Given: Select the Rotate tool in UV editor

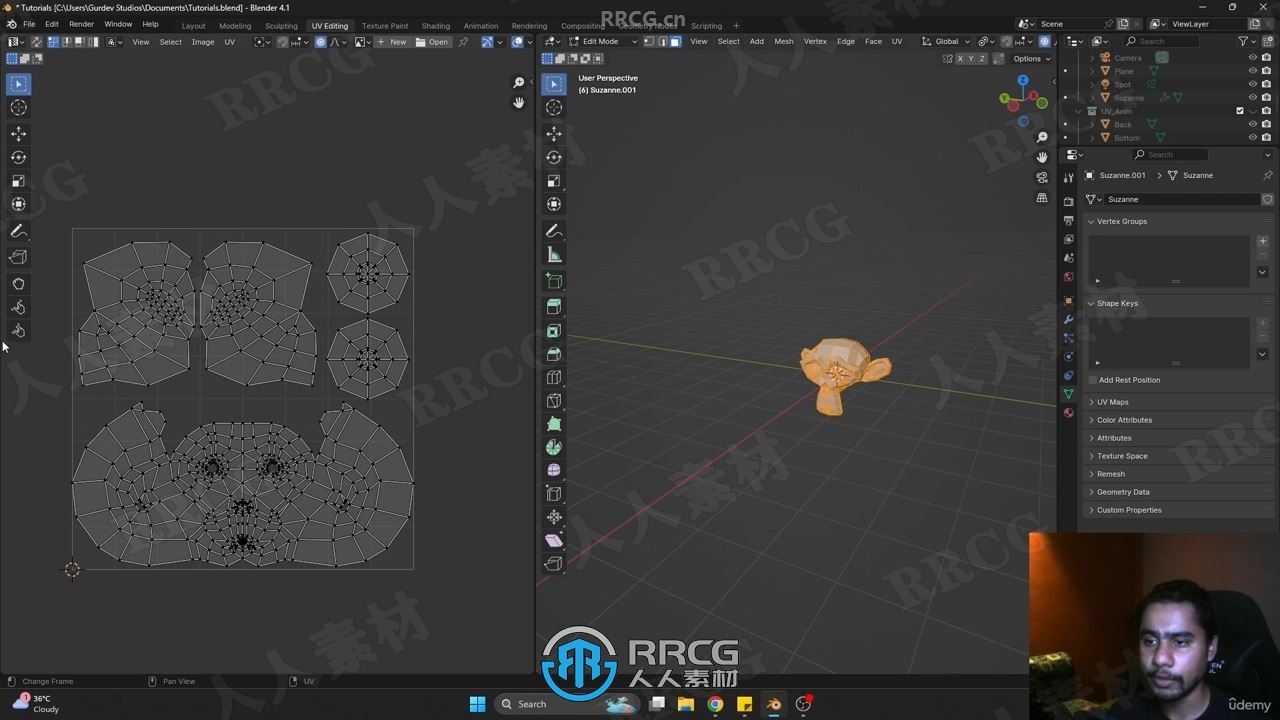Looking at the screenshot, I should [x=18, y=157].
